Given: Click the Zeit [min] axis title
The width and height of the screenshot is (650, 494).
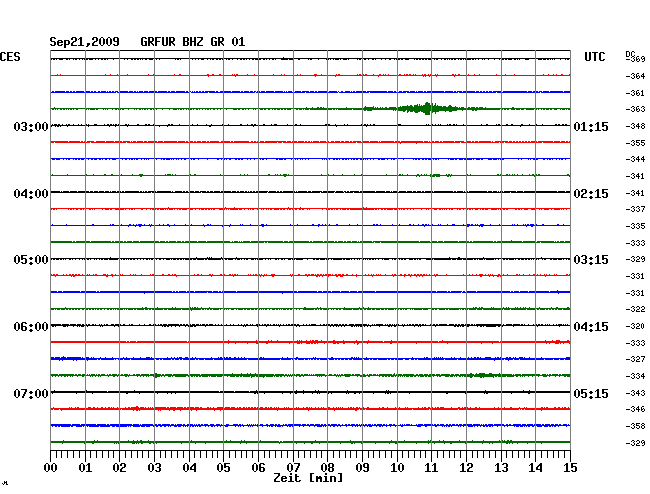Looking at the screenshot, I should (x=308, y=478).
